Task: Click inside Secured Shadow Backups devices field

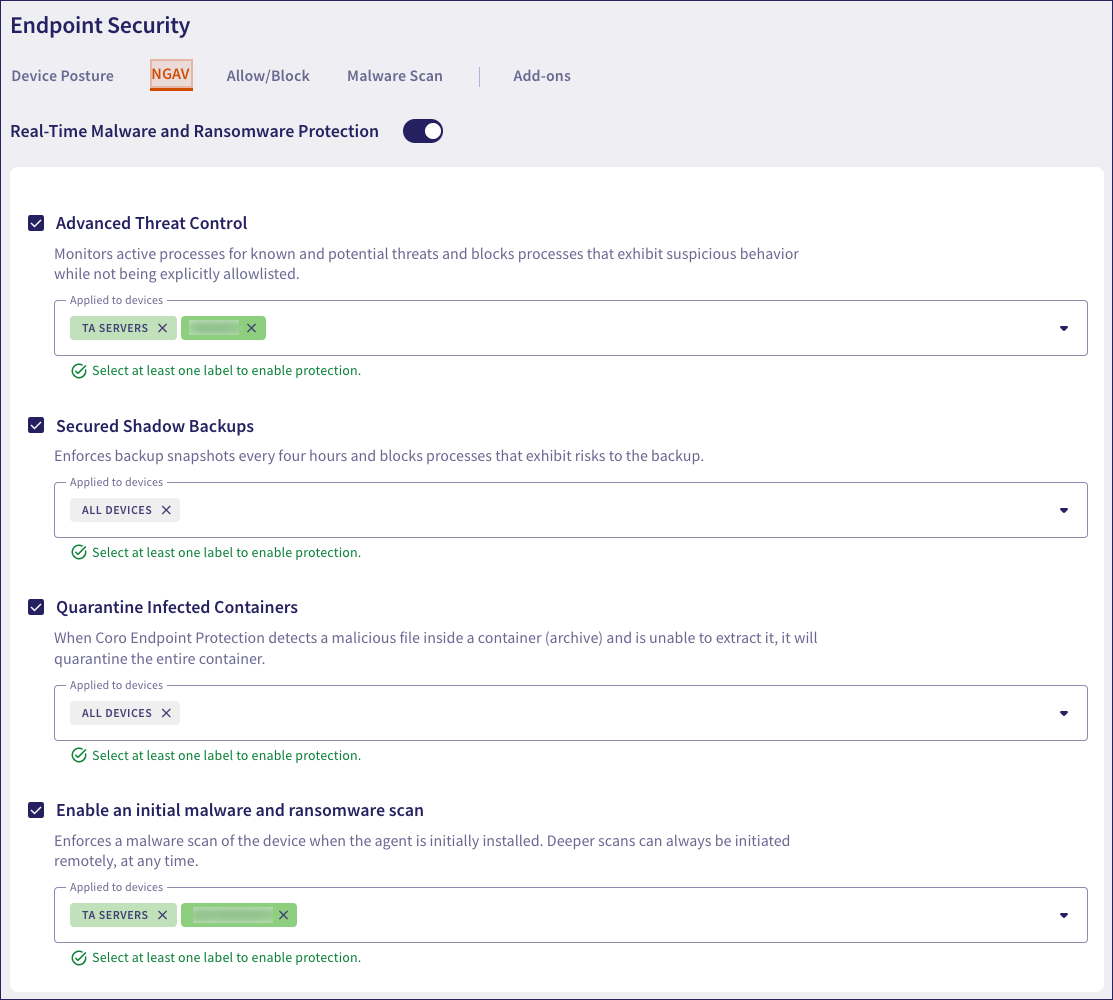Action: click(571, 510)
